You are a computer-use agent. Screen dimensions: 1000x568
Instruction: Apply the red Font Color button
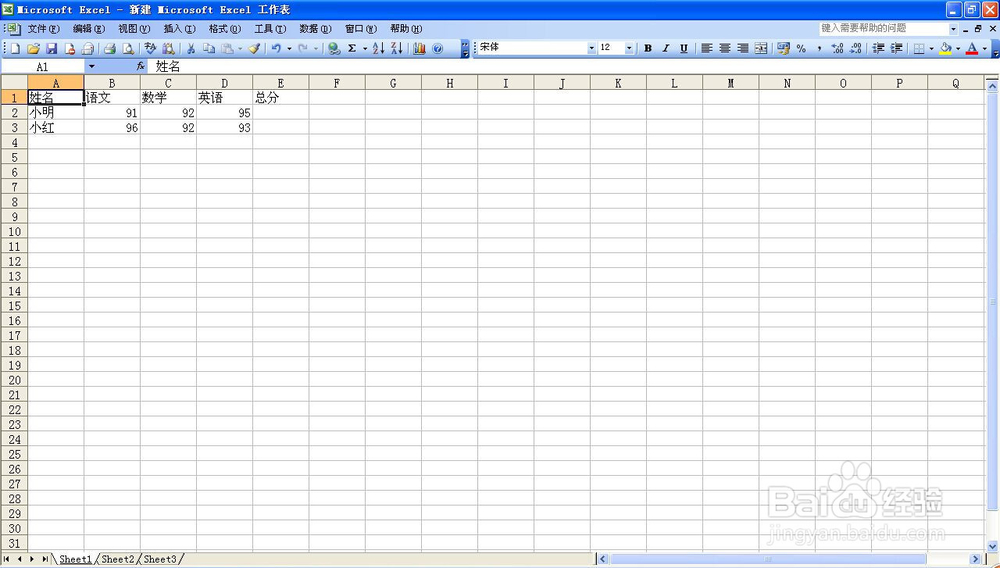pos(971,48)
